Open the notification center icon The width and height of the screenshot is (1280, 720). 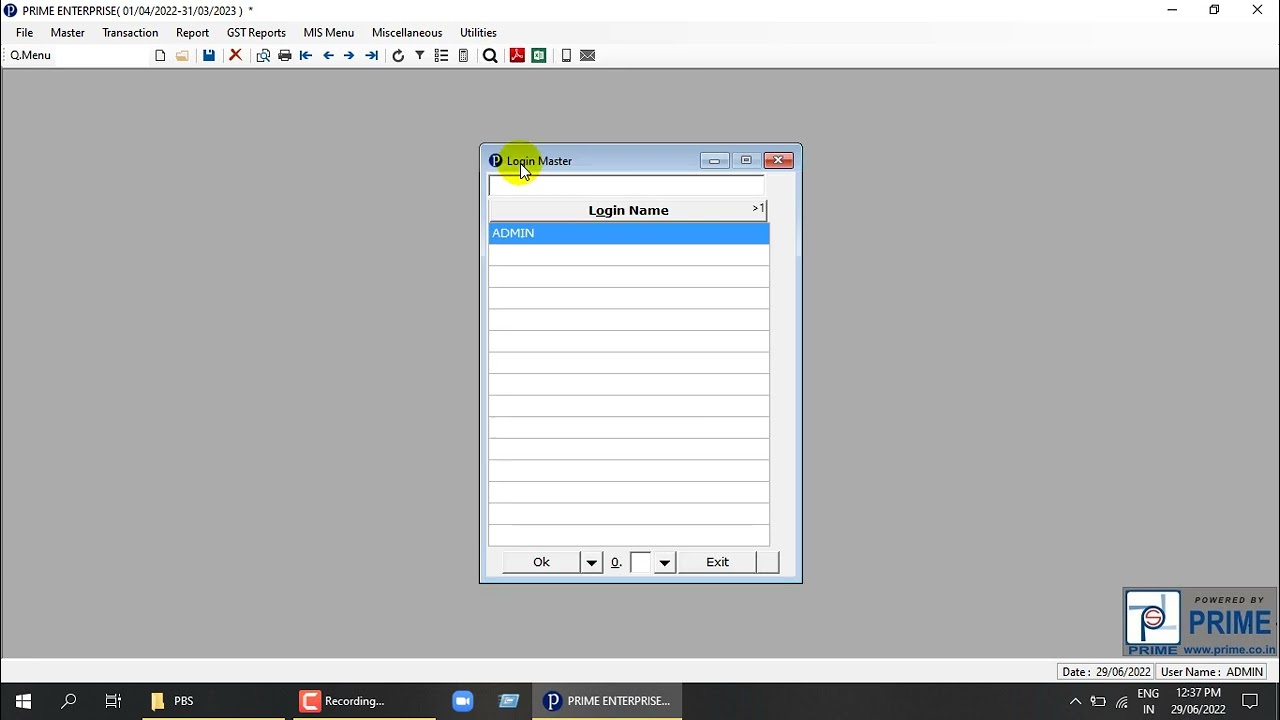pos(1250,701)
